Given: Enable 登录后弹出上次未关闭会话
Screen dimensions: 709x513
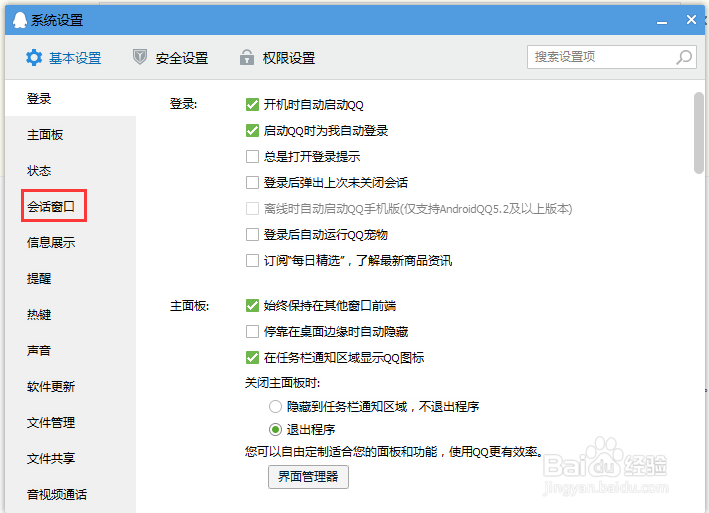Looking at the screenshot, I should [x=252, y=183].
